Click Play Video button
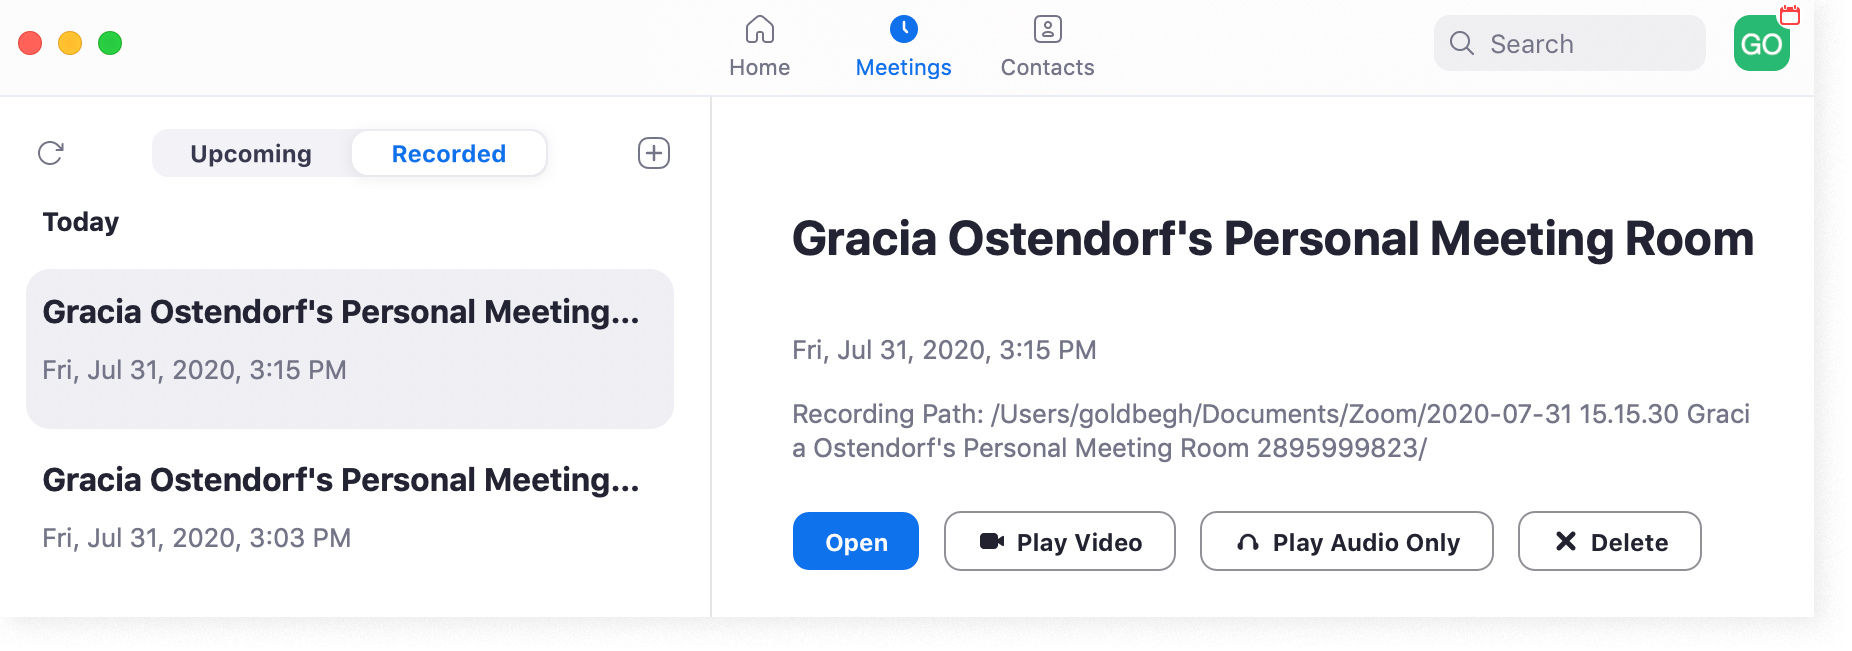 pos(1060,541)
